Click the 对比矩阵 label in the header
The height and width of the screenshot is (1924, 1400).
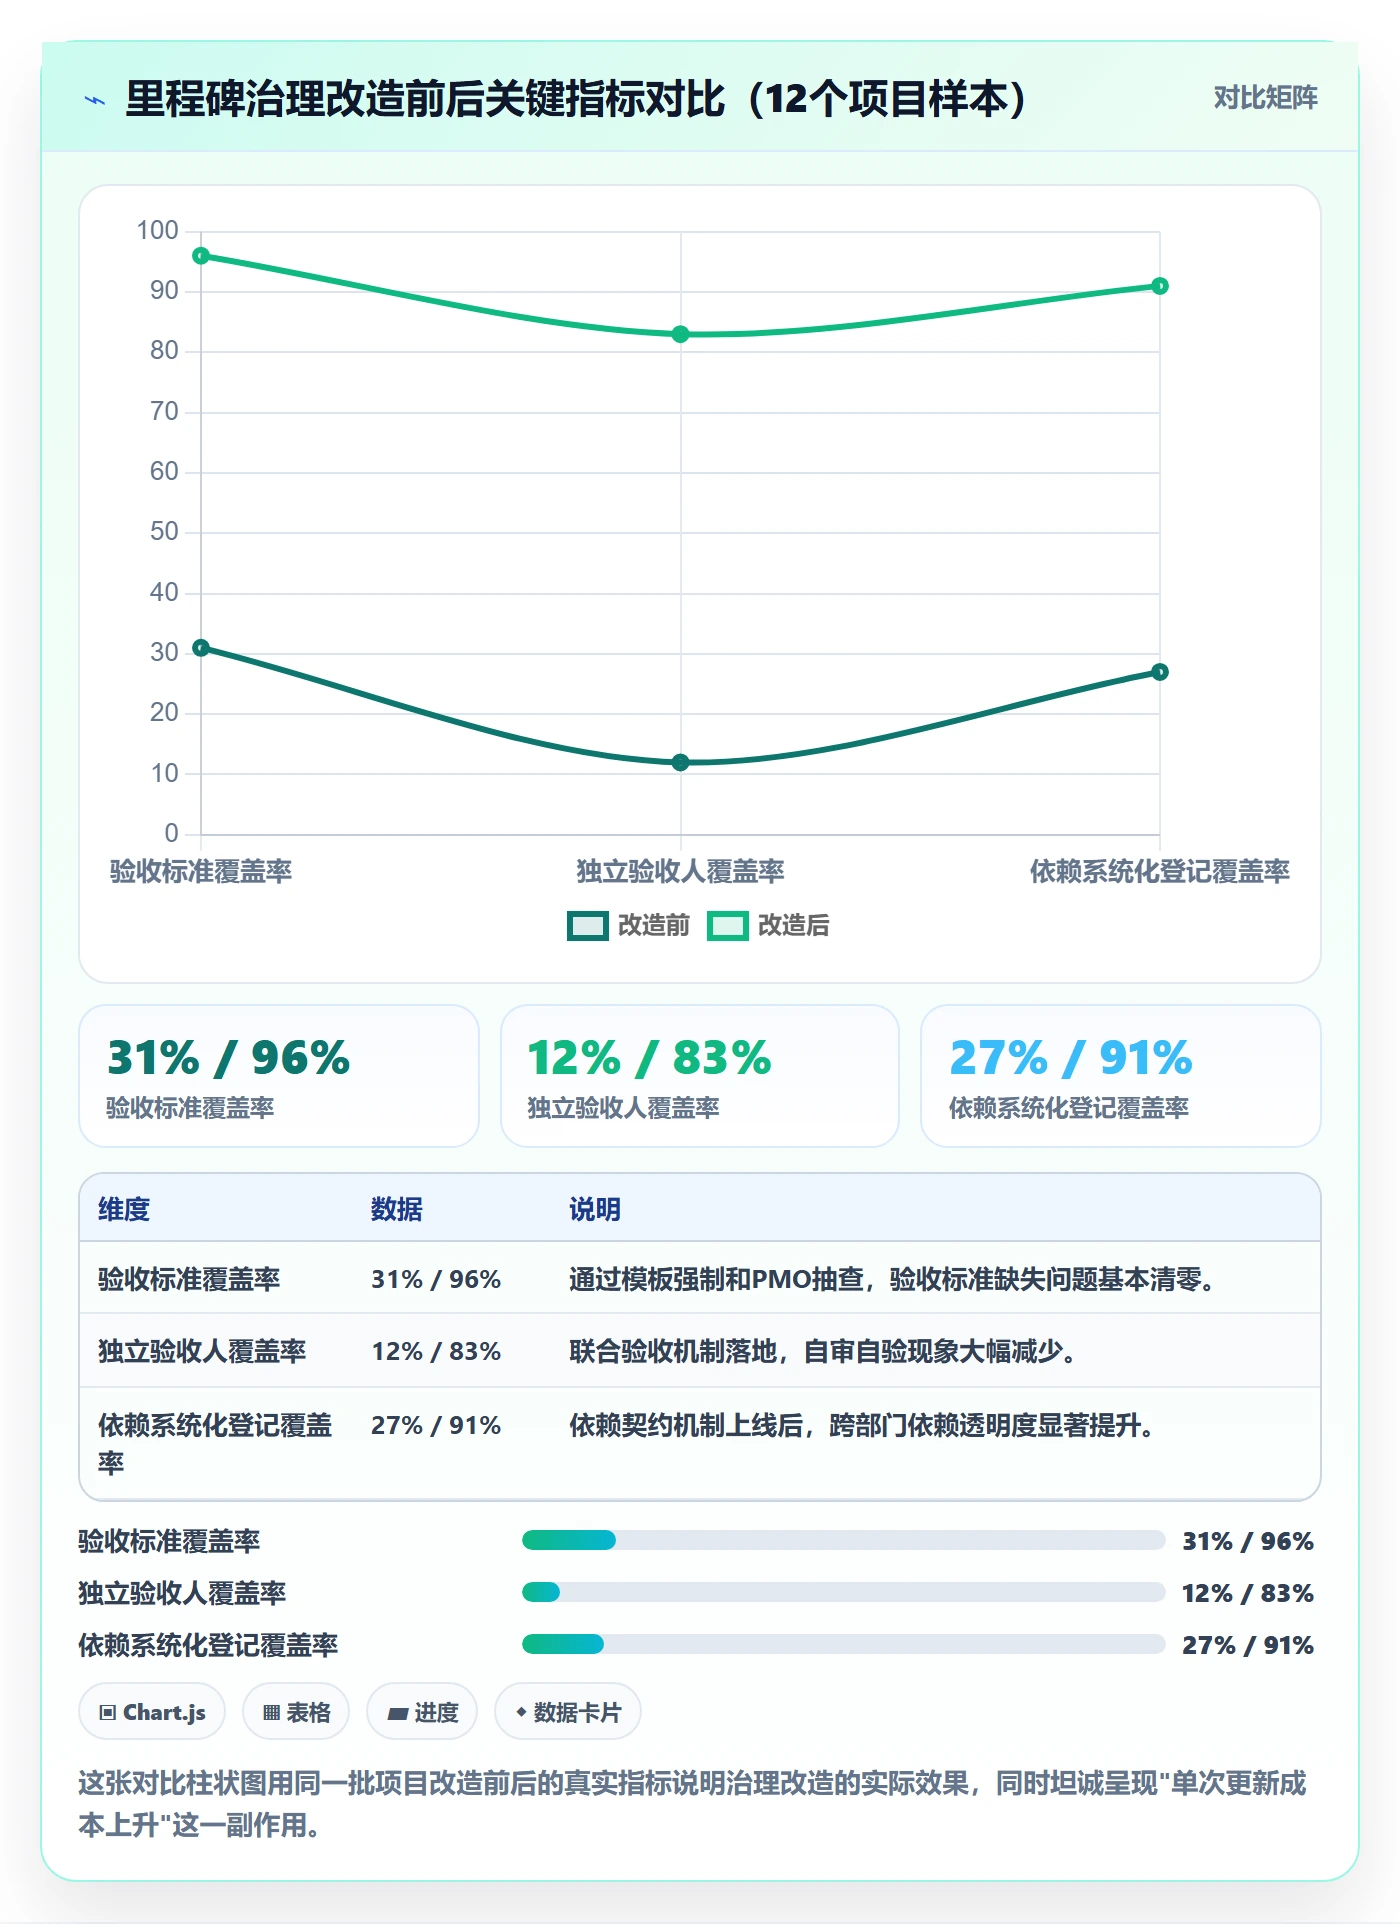tap(1265, 97)
